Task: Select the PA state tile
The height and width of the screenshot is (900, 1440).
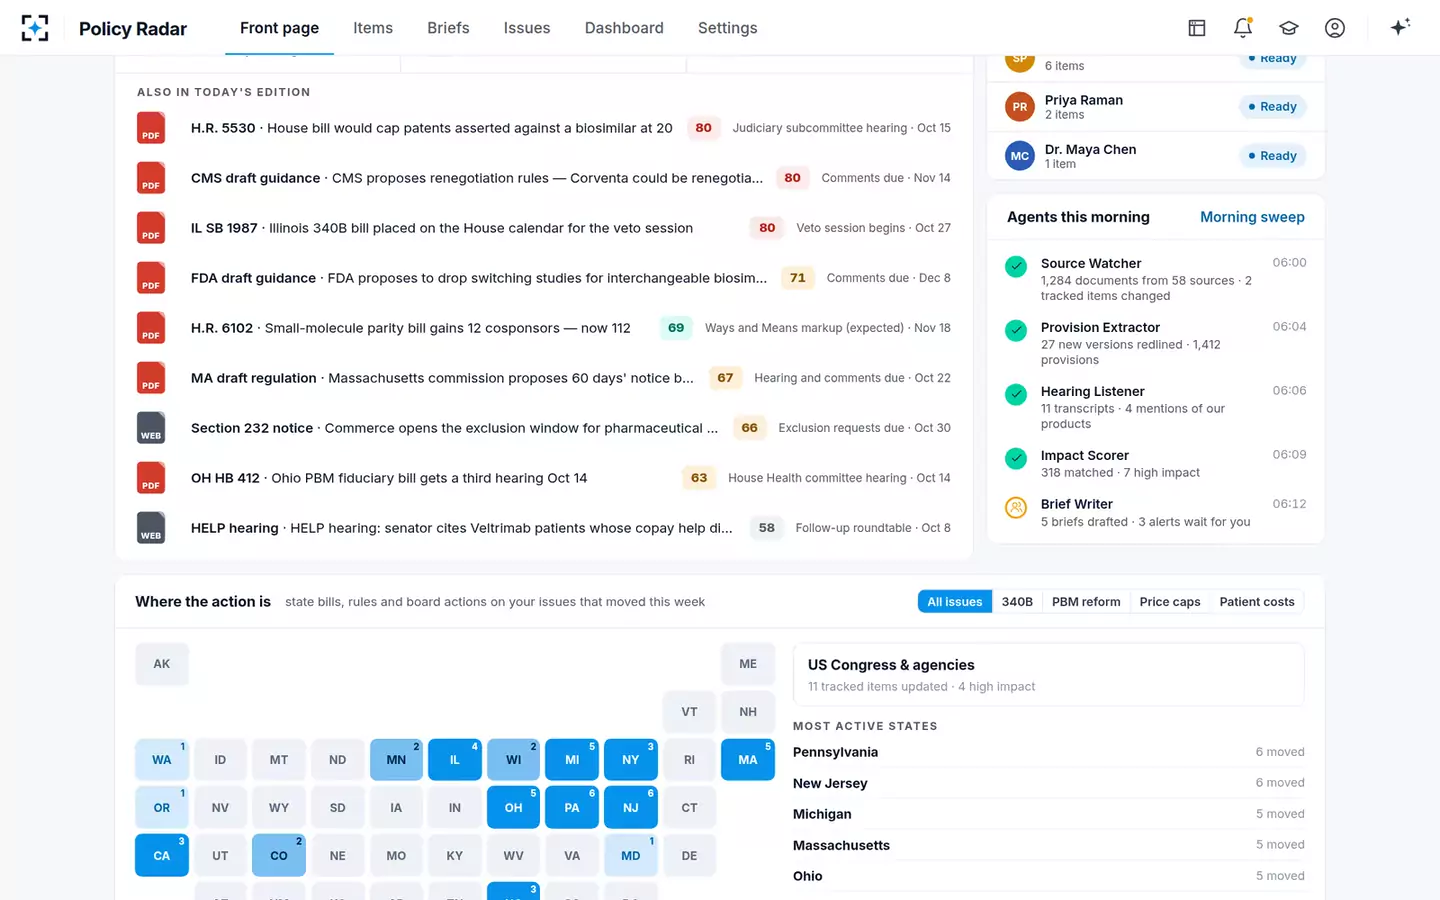Action: point(572,808)
